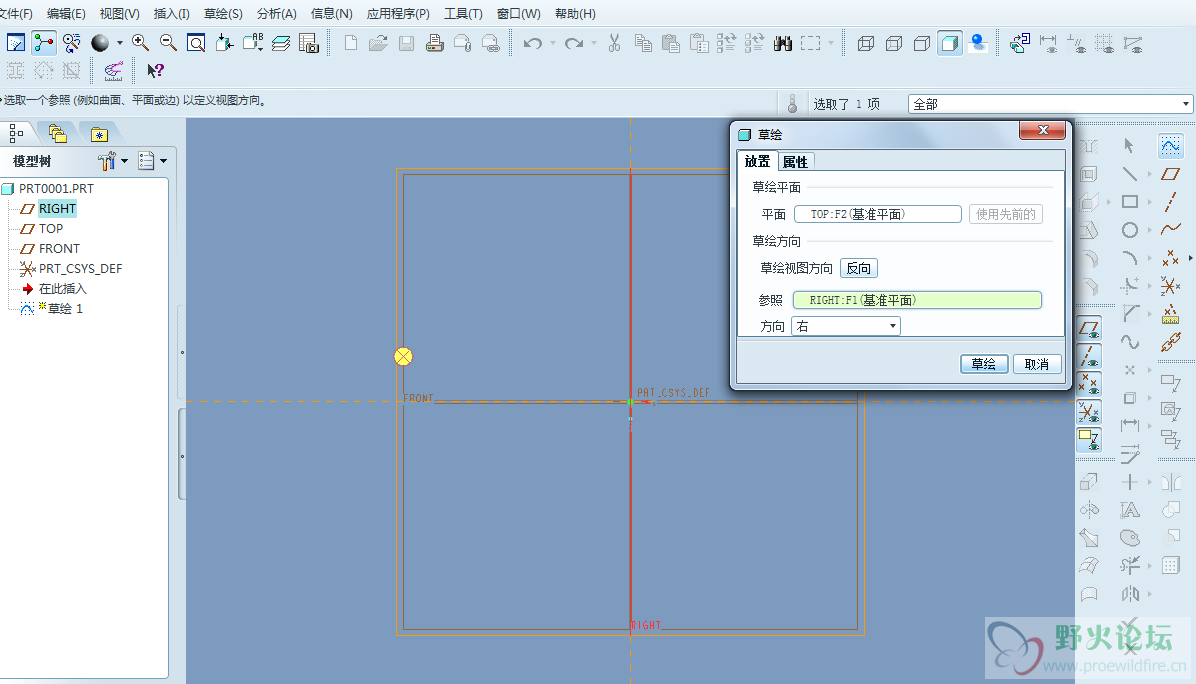This screenshot has height=684, width=1196.
Task: Click the sketch orientation view icon
Action: 15,43
